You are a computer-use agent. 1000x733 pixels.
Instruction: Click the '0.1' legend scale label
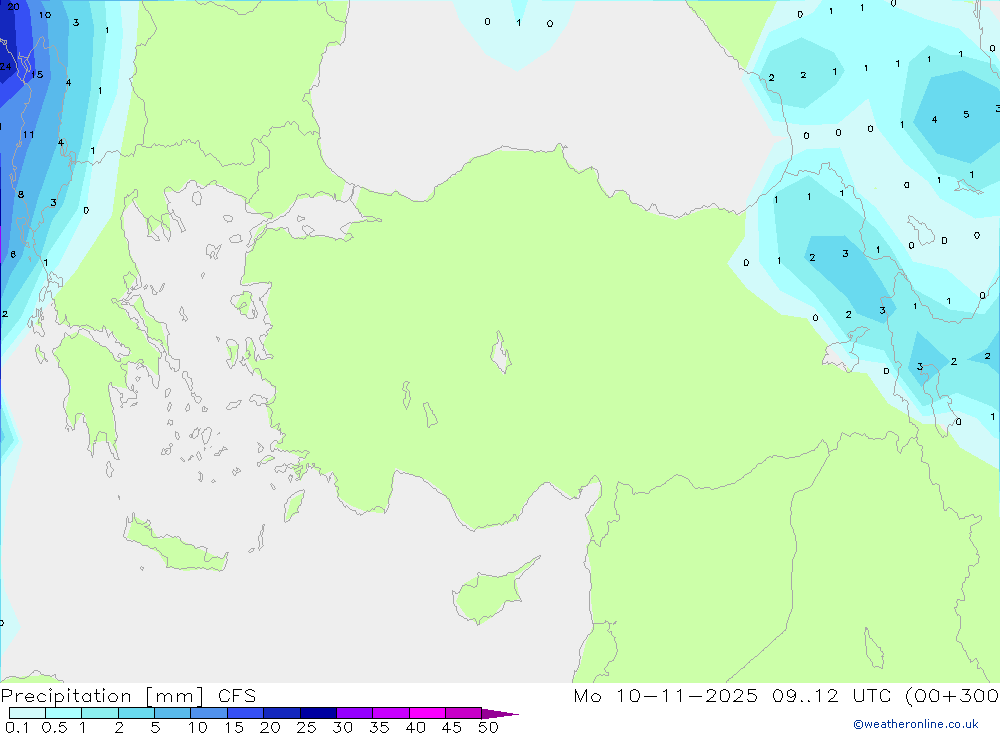(x=17, y=727)
